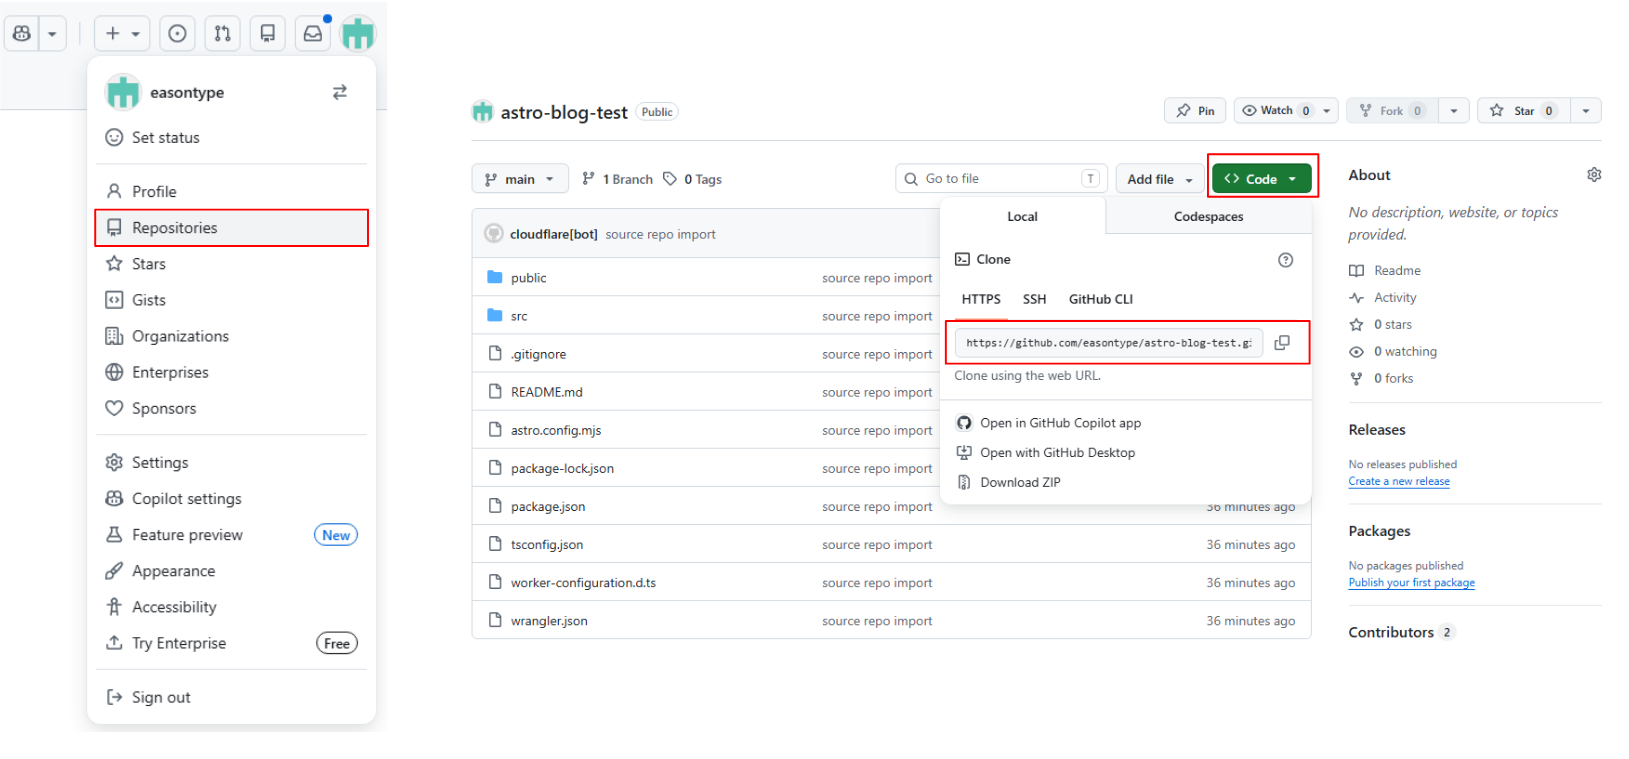The height and width of the screenshot is (759, 1629).
Task: Open Organizations in user menu
Action: [231, 336]
